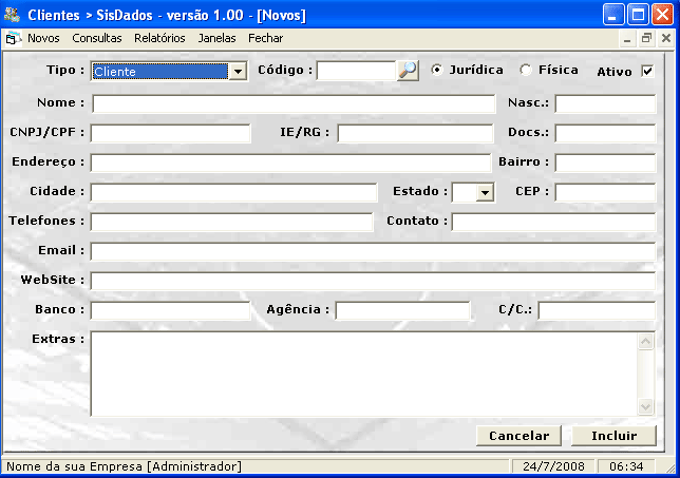Focus the CNPJ/CPF input field

point(170,133)
